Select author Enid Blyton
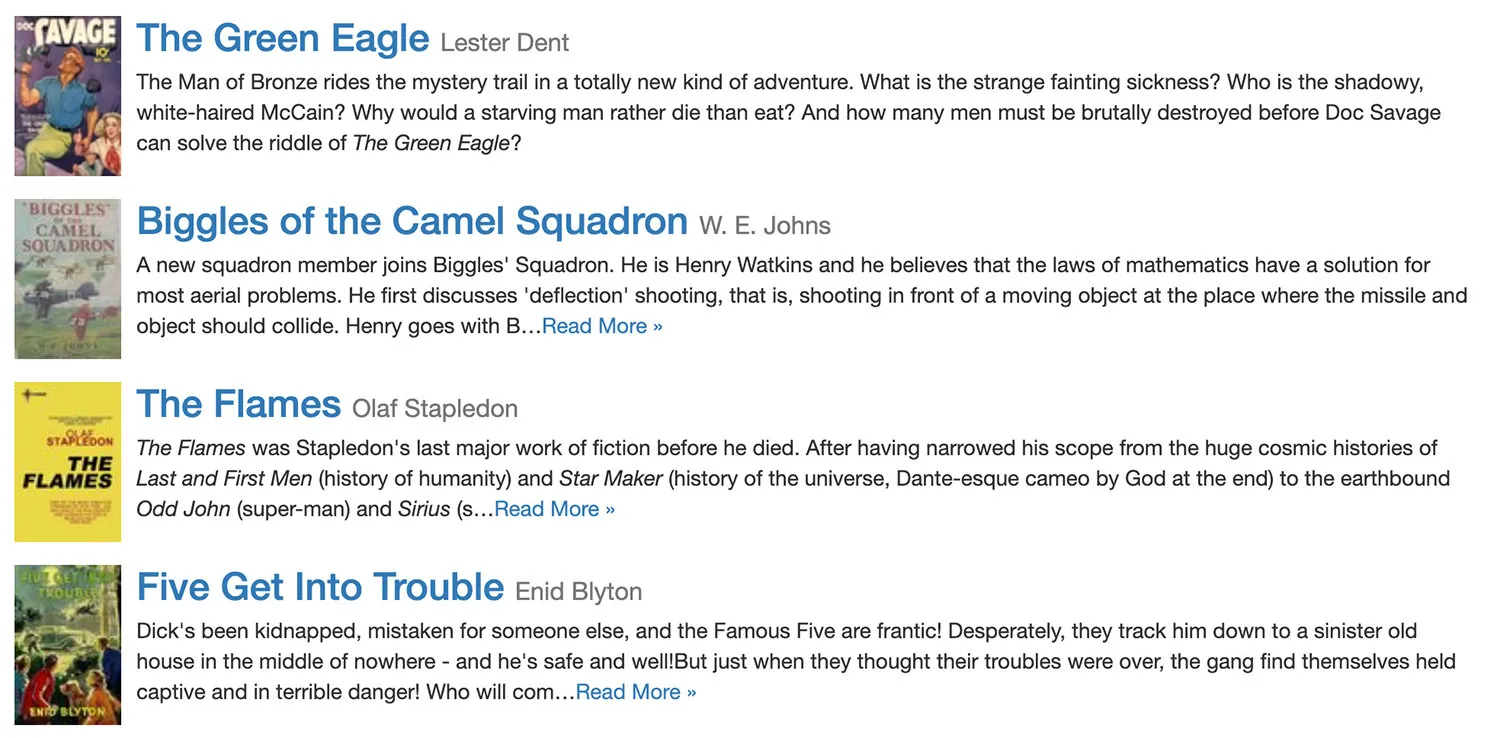The image size is (1500, 738). tap(578, 592)
